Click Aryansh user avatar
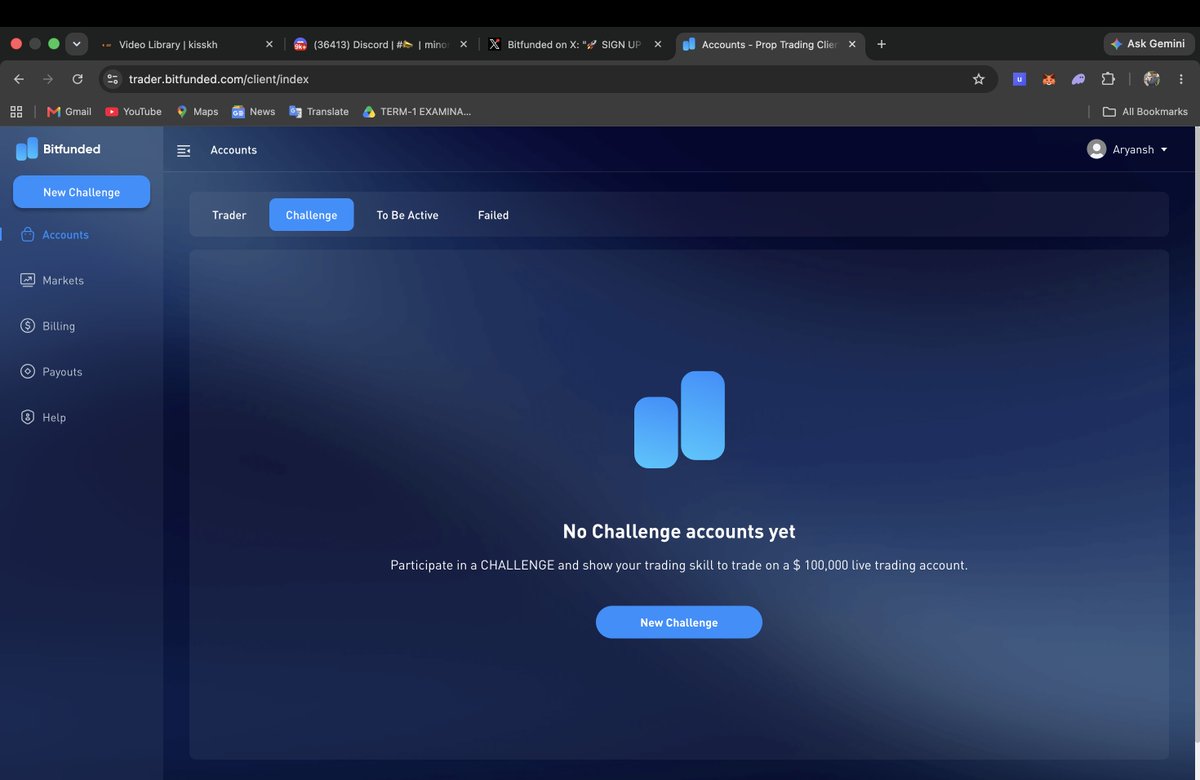Screen dimensions: 1200x780 1097,149
